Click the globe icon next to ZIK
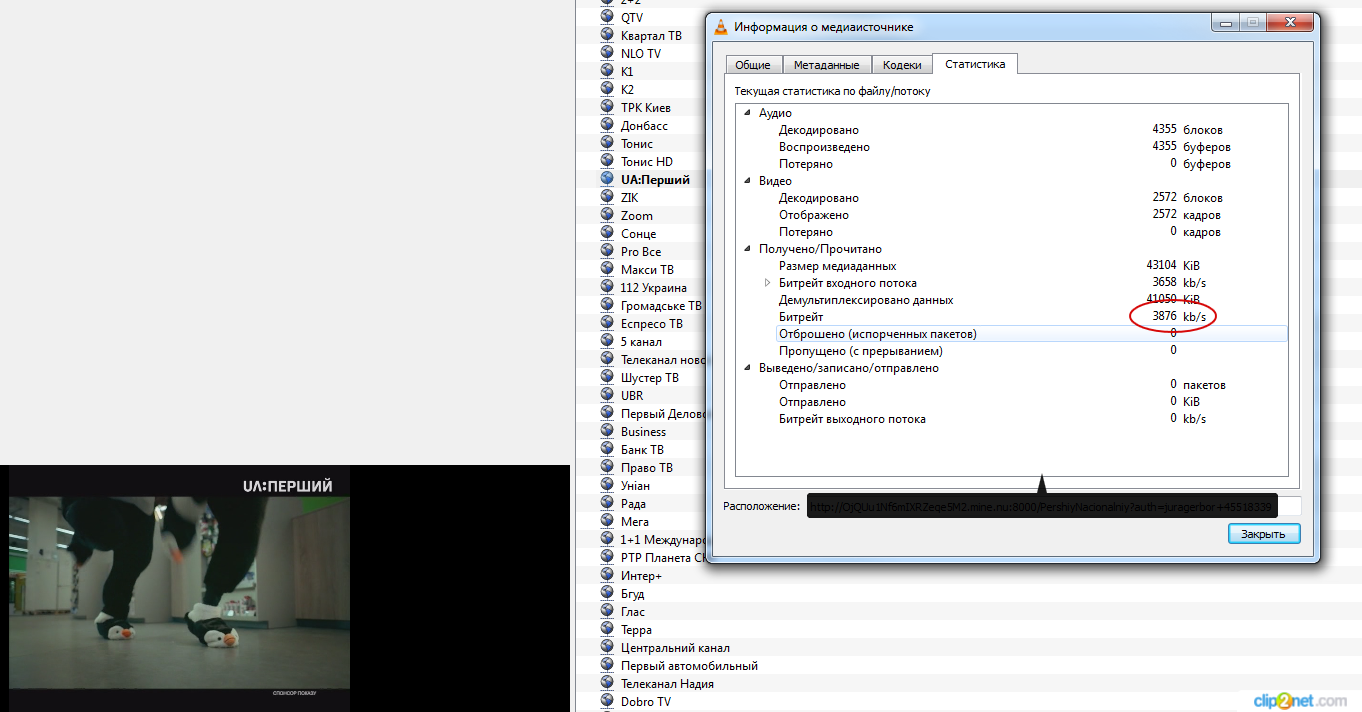Image resolution: width=1362 pixels, height=712 pixels. 607,197
